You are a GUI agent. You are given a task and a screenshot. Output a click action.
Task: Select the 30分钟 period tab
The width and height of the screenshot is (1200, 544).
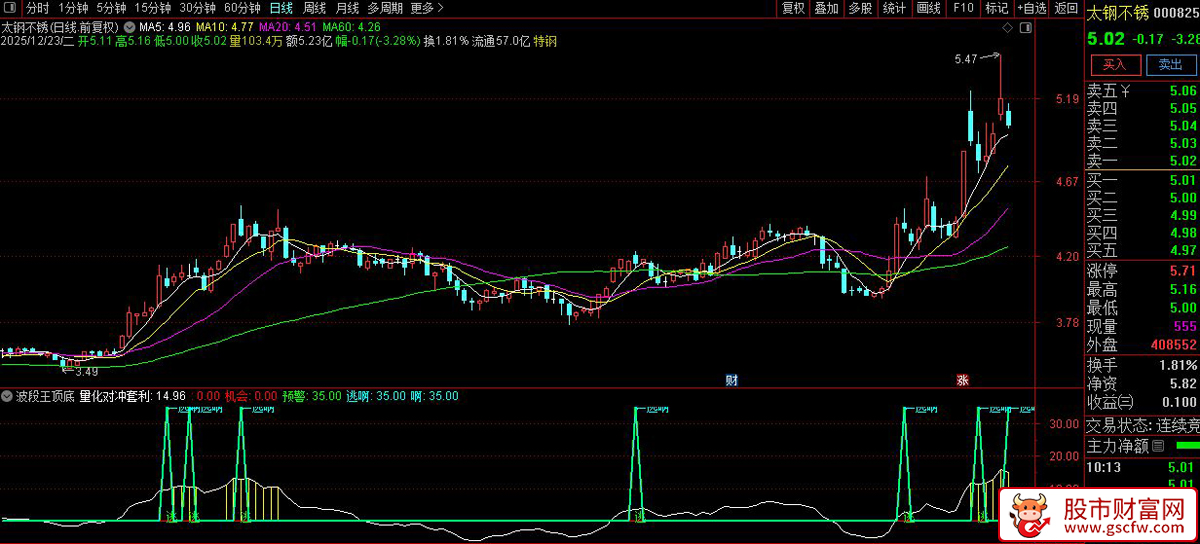[198, 8]
